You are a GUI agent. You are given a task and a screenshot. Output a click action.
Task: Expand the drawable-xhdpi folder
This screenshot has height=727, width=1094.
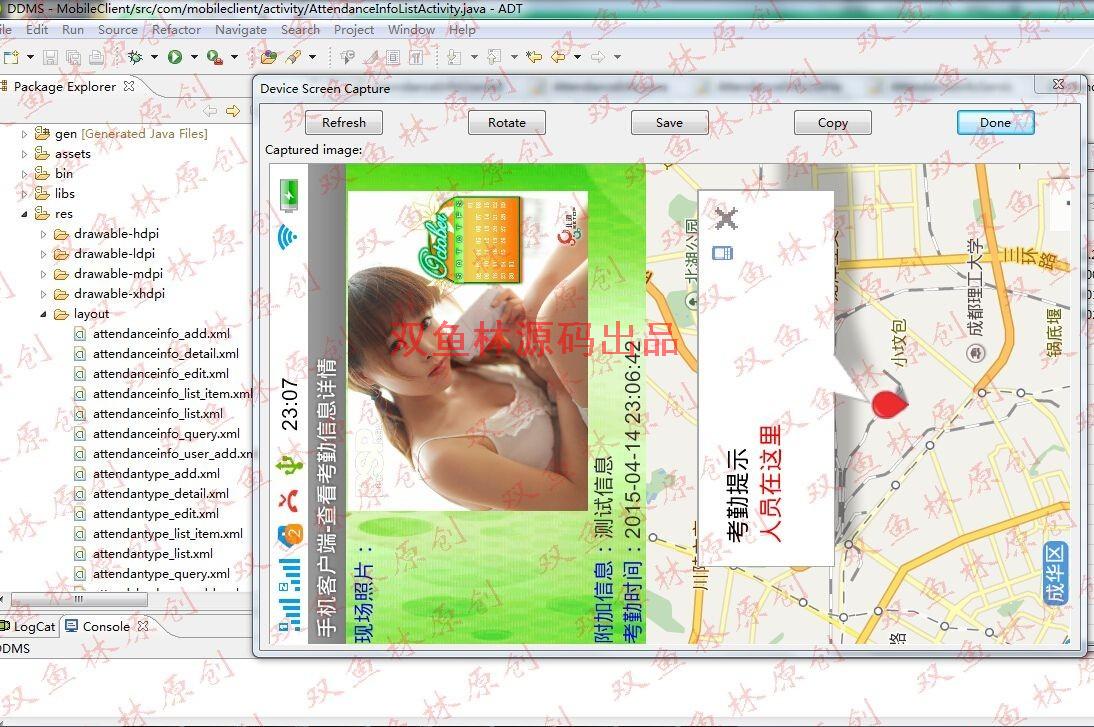pos(43,294)
